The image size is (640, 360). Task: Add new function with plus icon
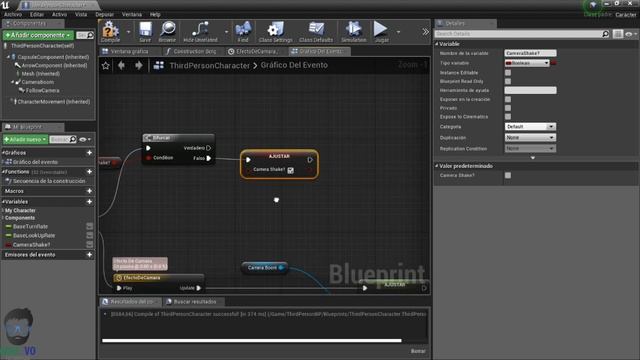click(x=89, y=172)
